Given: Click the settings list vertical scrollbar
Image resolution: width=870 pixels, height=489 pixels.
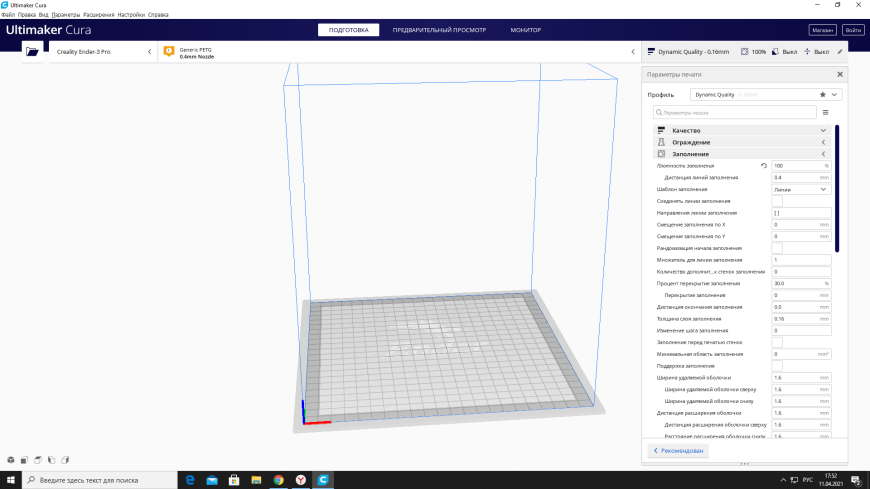Looking at the screenshot, I should coord(837,189).
